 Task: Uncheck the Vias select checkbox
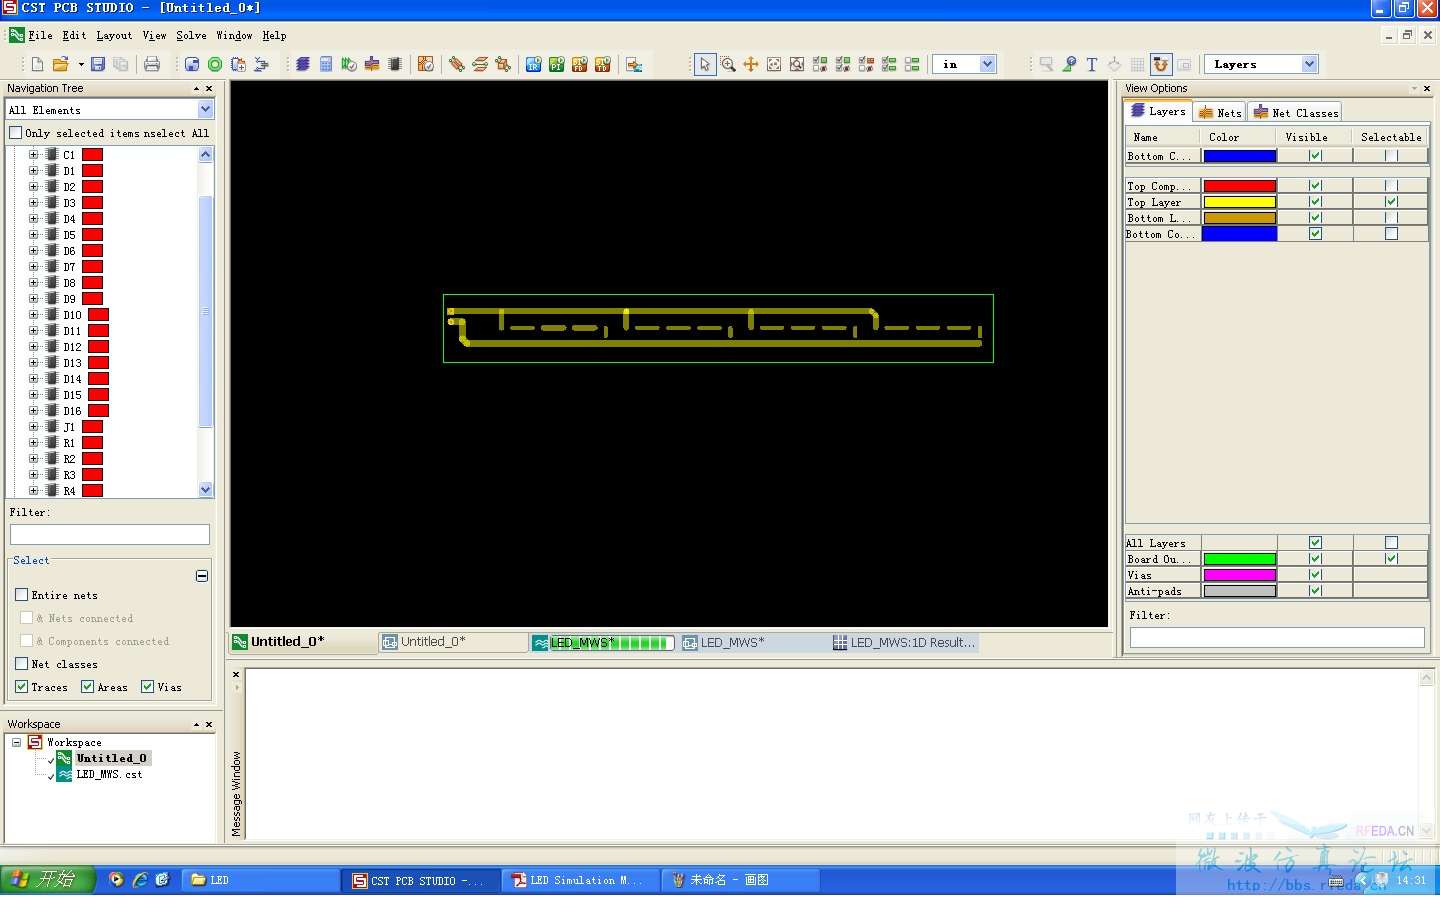click(x=148, y=687)
